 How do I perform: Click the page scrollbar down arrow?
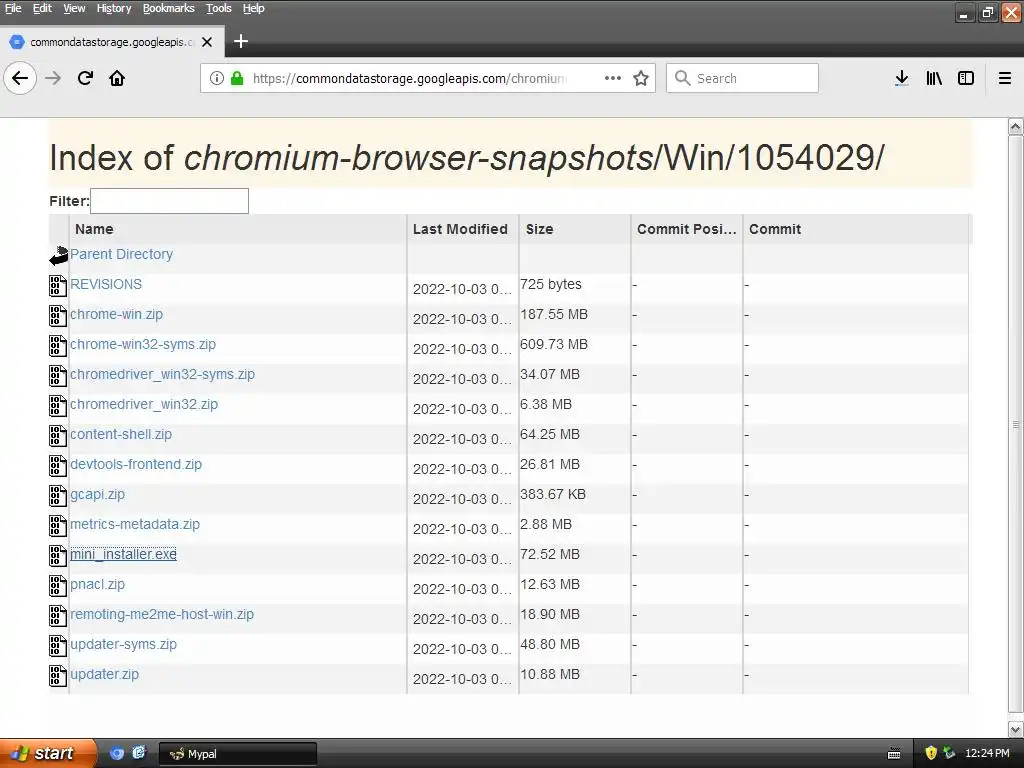click(x=1016, y=729)
